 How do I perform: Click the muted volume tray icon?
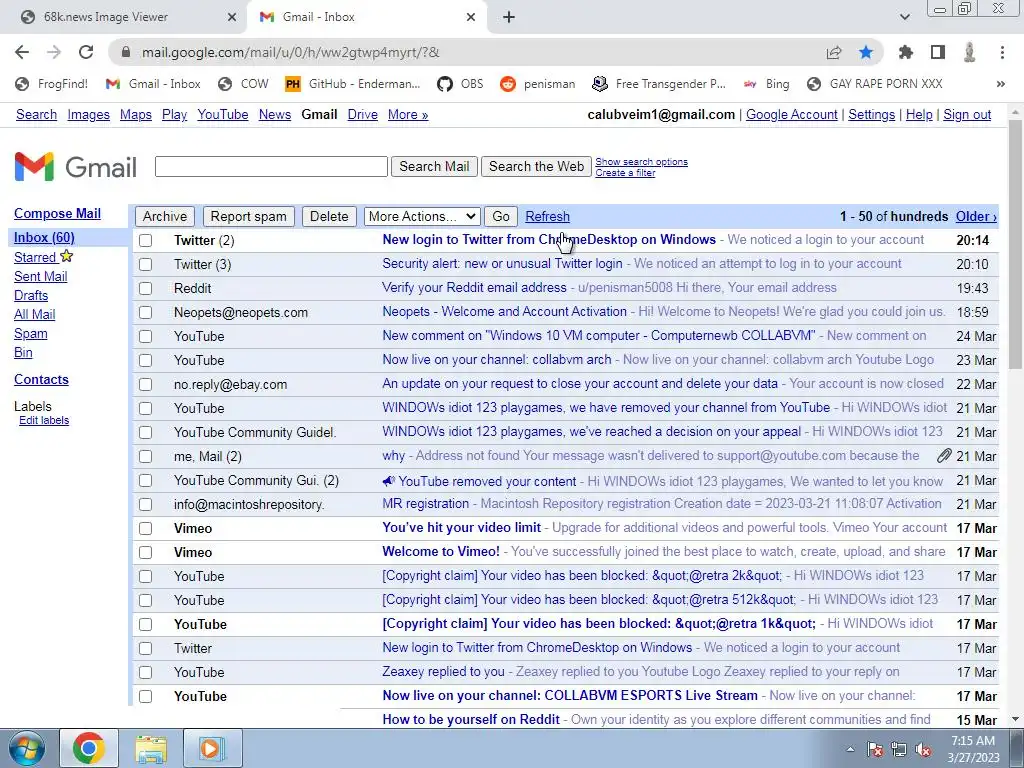point(923,749)
